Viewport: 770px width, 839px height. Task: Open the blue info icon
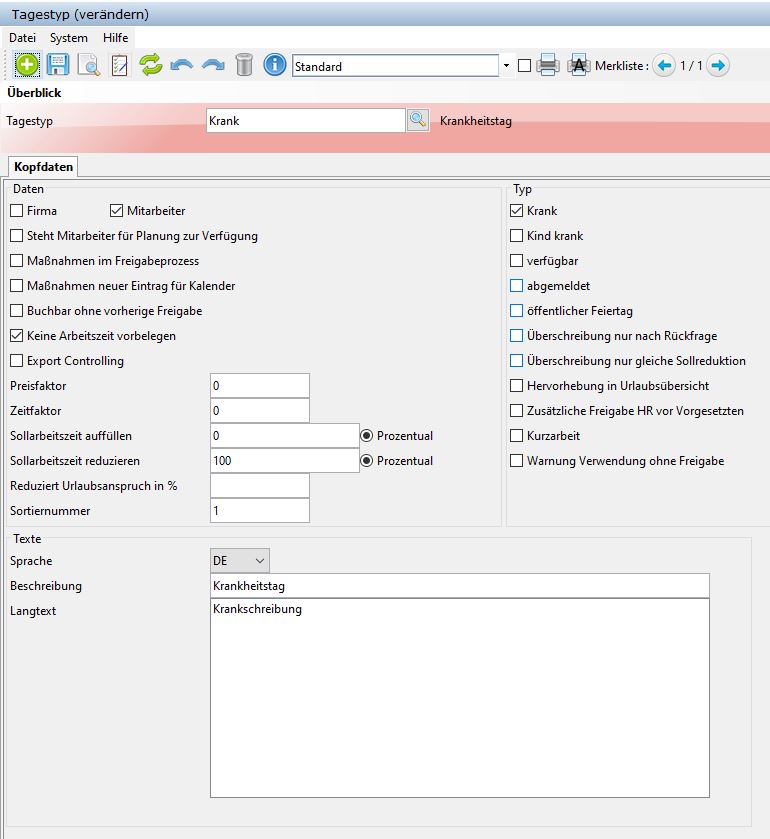(x=275, y=66)
